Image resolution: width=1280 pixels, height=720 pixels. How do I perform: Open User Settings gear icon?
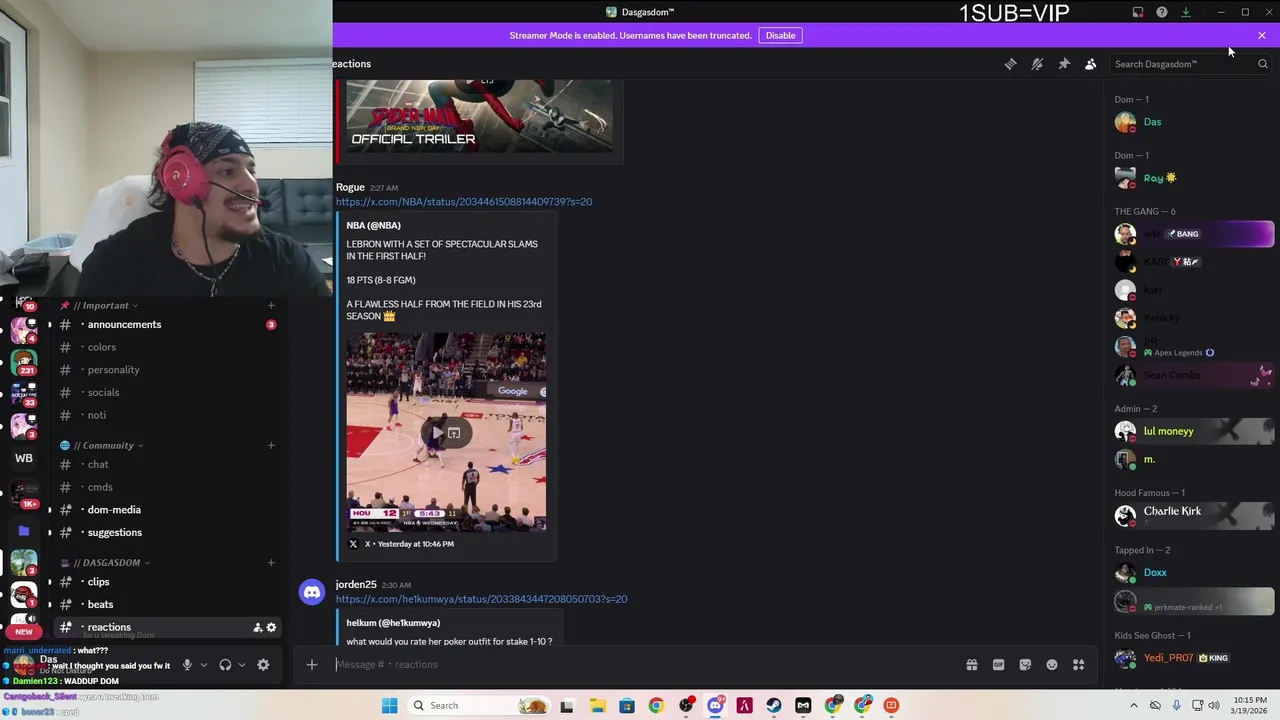pyautogui.click(x=263, y=665)
